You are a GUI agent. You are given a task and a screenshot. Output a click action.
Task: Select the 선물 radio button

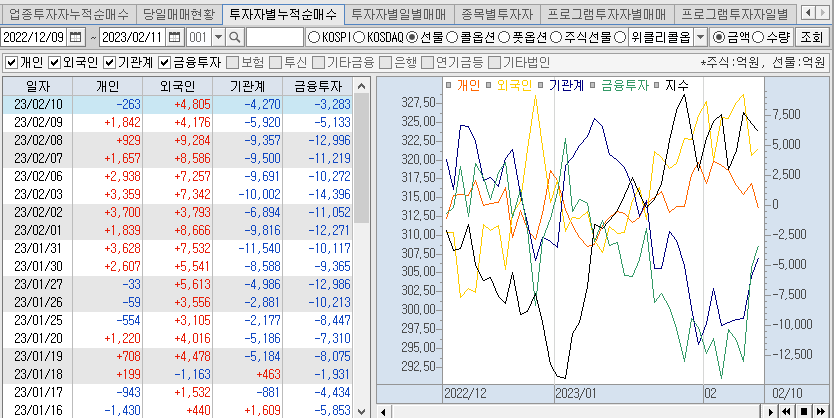pyautogui.click(x=412, y=37)
